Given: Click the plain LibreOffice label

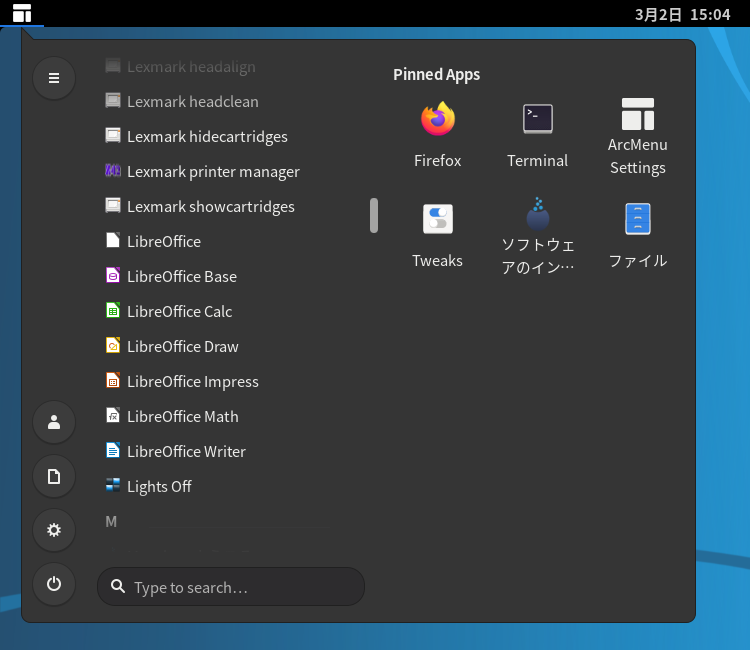Looking at the screenshot, I should [x=164, y=242].
